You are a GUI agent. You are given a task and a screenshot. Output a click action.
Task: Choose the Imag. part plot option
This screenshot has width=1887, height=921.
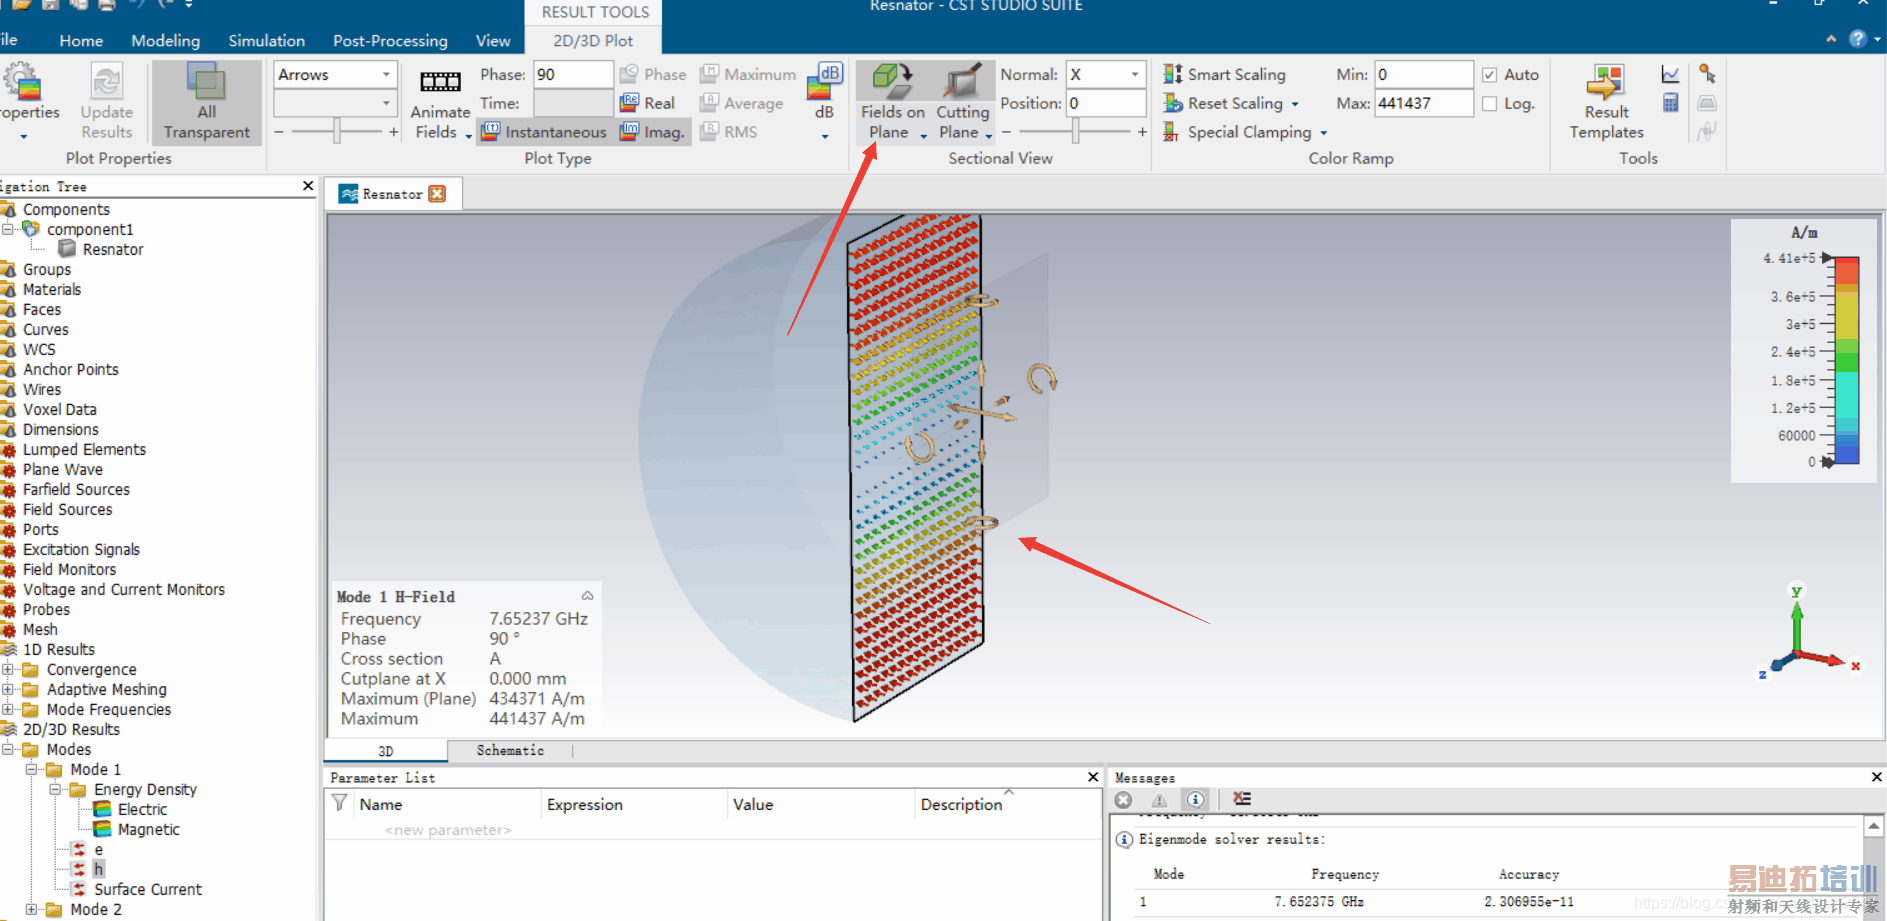pos(652,132)
